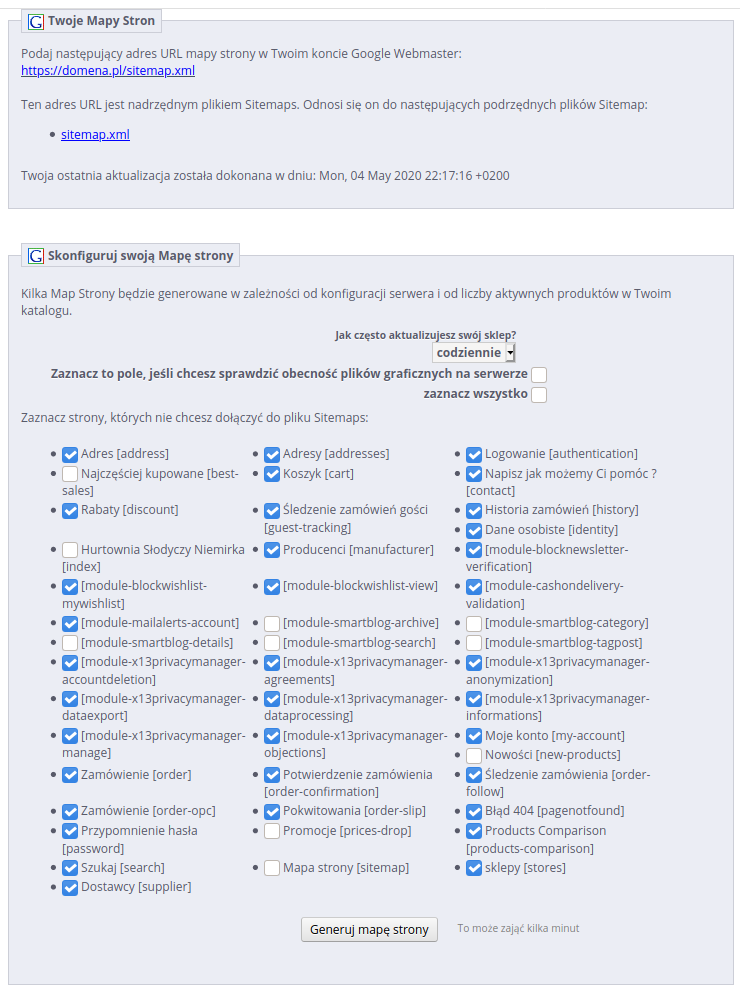The image size is (740, 993).
Task: Click the Generuj mapę strony button
Action: click(369, 929)
